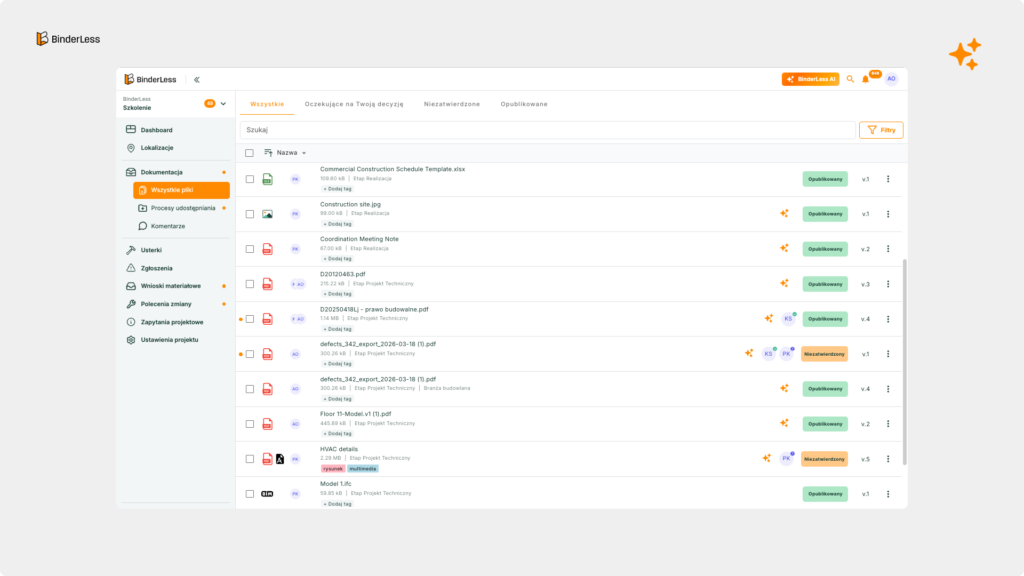Open the notifications bell
This screenshot has width=1024, height=576.
(x=867, y=78)
